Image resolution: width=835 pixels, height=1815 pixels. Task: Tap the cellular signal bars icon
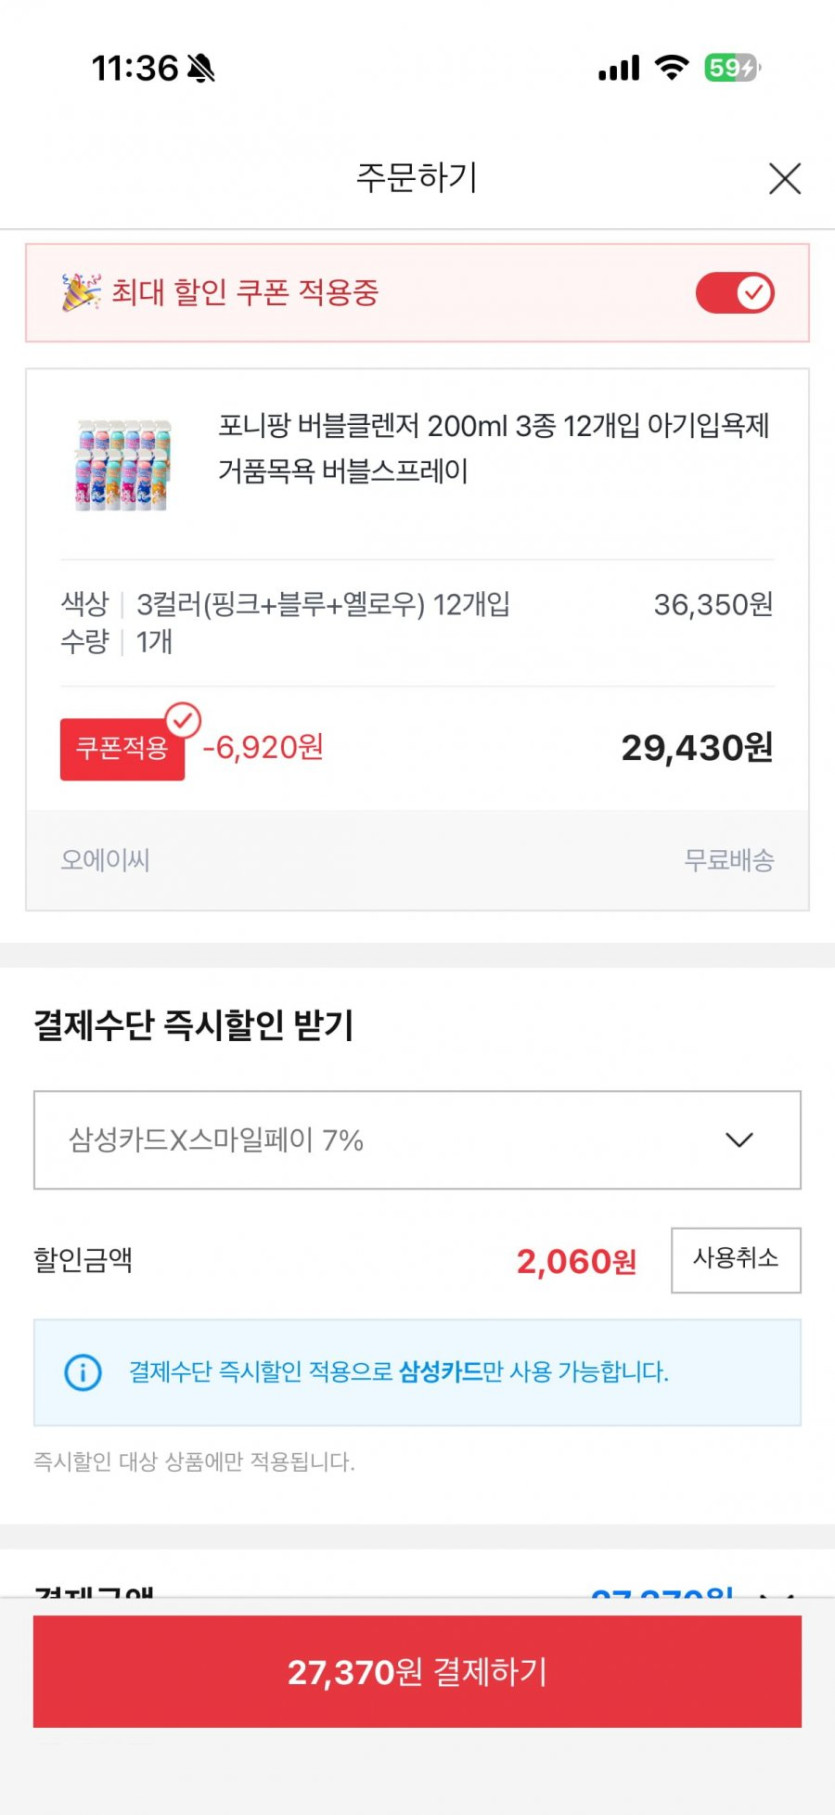(619, 68)
